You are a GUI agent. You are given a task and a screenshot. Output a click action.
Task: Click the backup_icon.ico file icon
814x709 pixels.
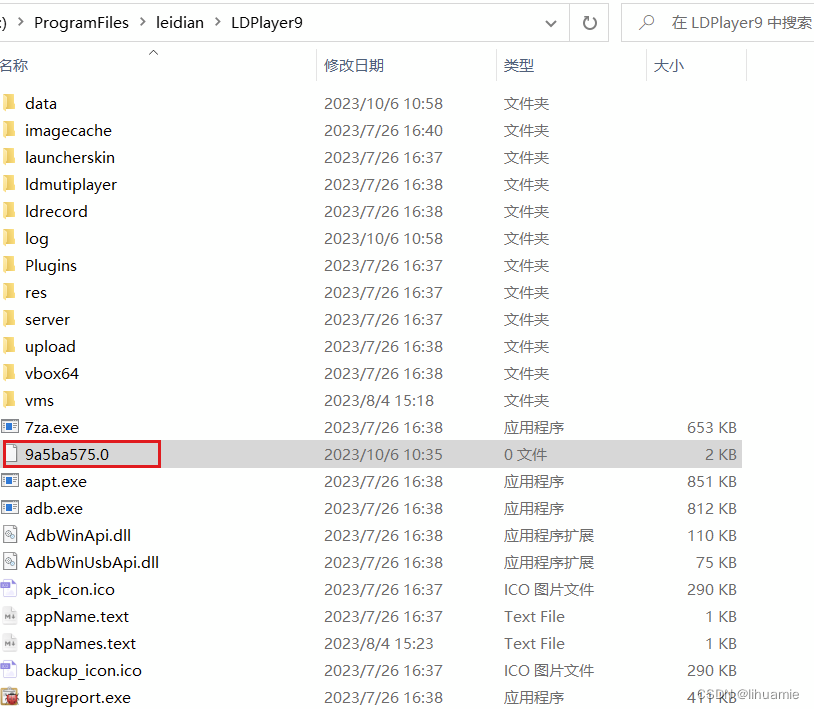coord(9,670)
